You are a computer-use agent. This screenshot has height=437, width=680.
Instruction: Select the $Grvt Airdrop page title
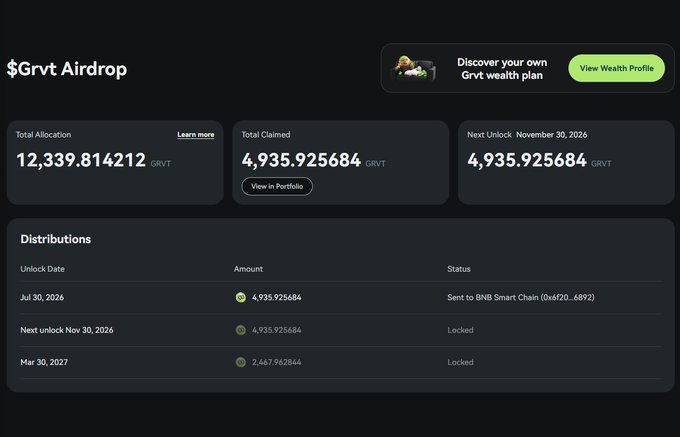pos(67,69)
